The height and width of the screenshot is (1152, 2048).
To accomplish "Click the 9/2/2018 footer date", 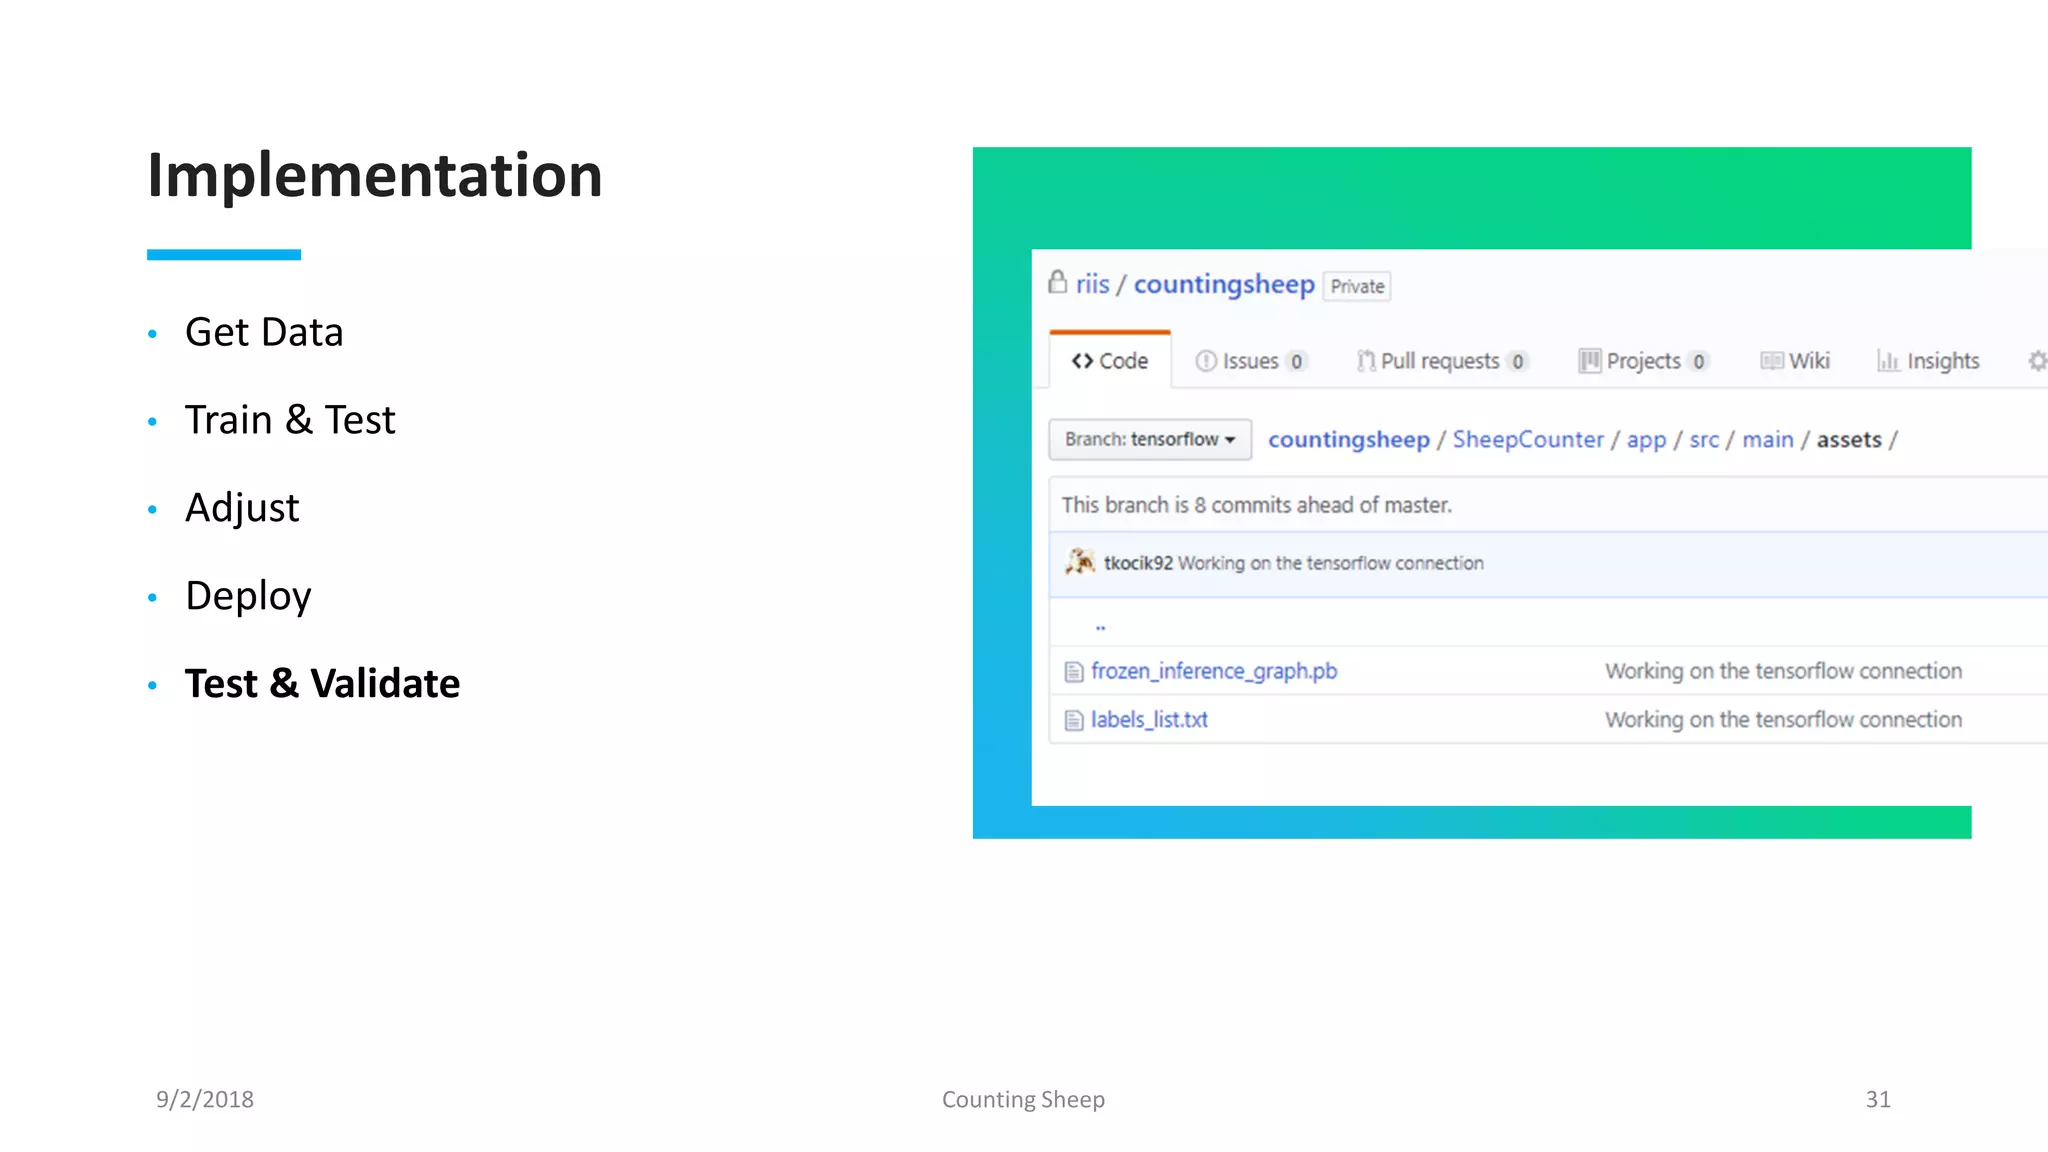I will click(205, 1099).
